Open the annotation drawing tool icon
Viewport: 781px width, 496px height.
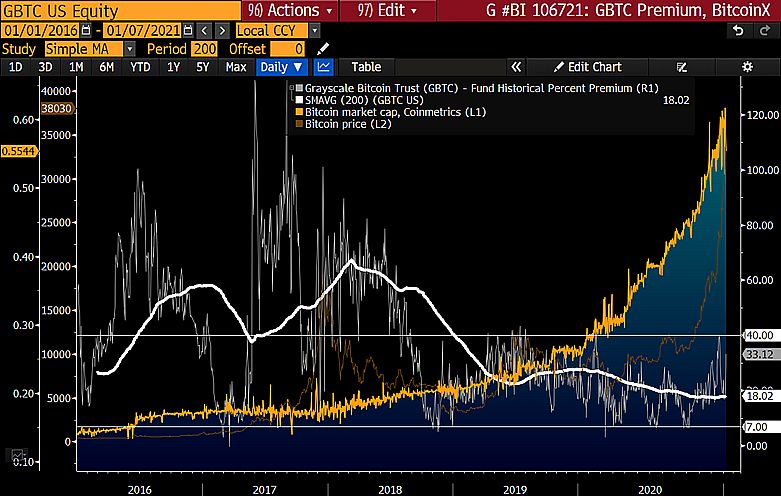tap(682, 67)
